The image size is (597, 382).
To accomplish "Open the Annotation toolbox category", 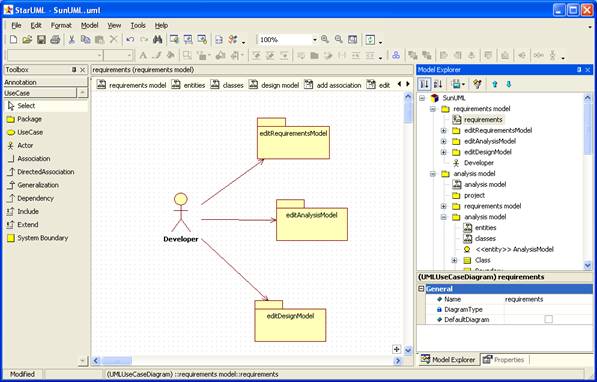I will pos(46,82).
